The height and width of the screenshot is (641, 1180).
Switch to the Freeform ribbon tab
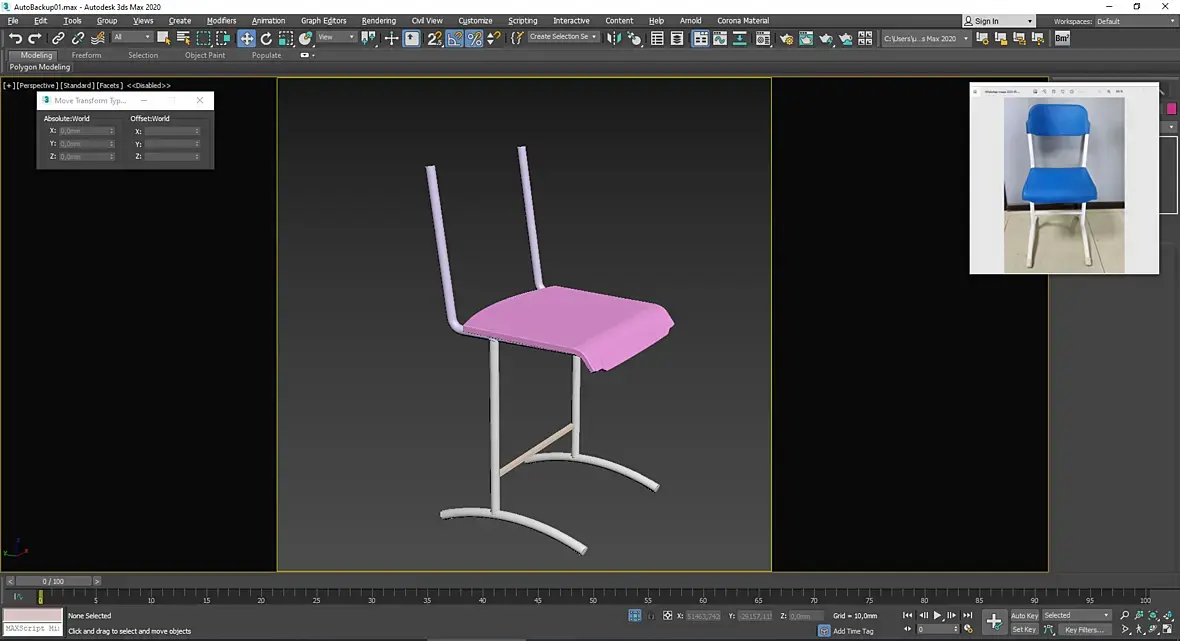pos(86,56)
